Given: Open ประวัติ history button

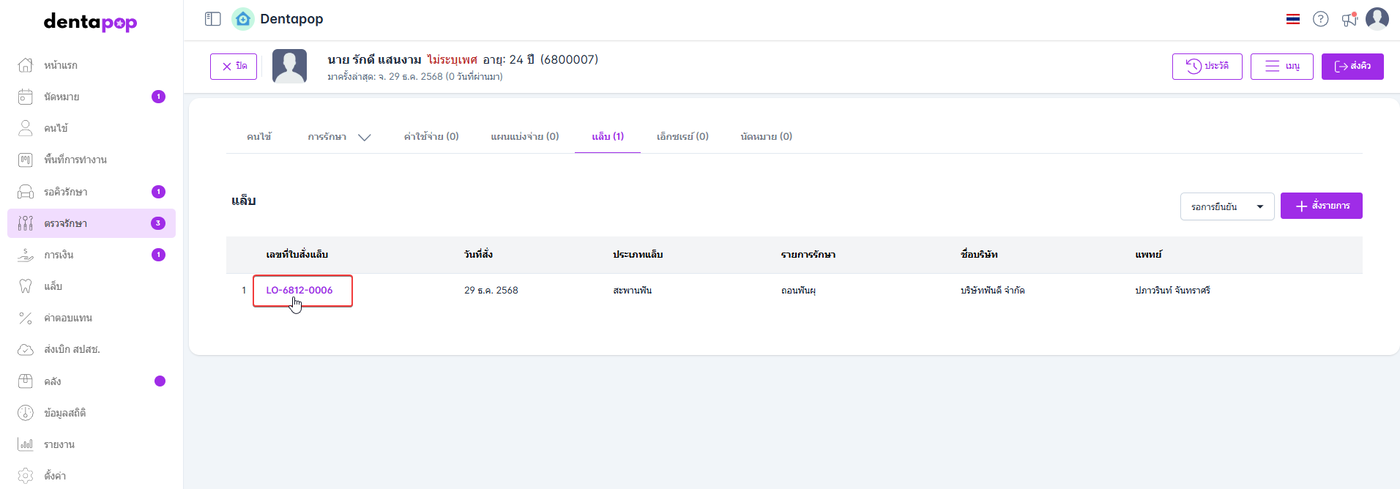Looking at the screenshot, I should tap(1207, 66).
